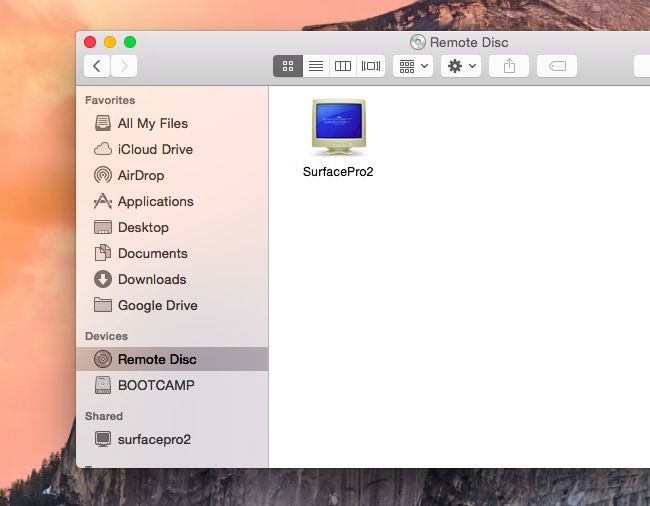Click the Favorites section header
Screen dimensions: 650x506
coord(110,100)
